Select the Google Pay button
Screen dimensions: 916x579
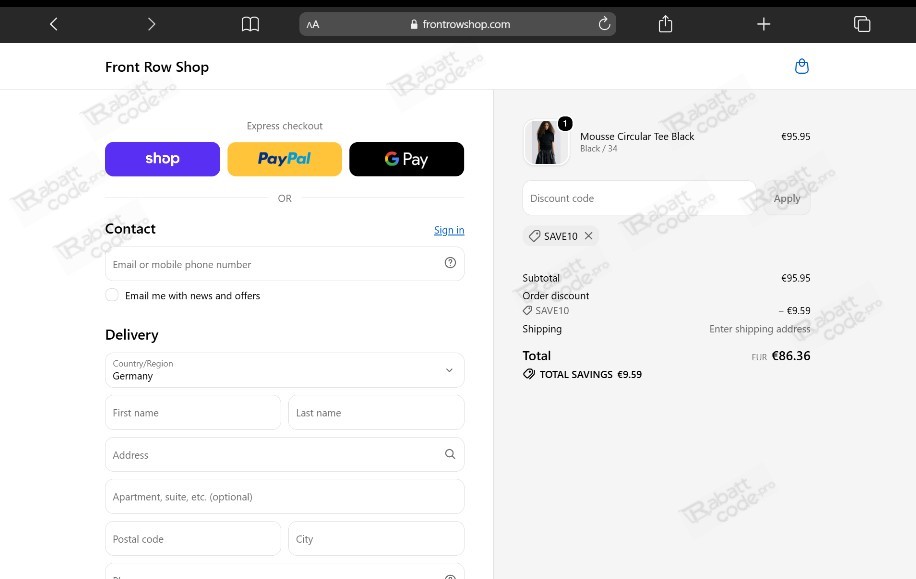pos(407,159)
